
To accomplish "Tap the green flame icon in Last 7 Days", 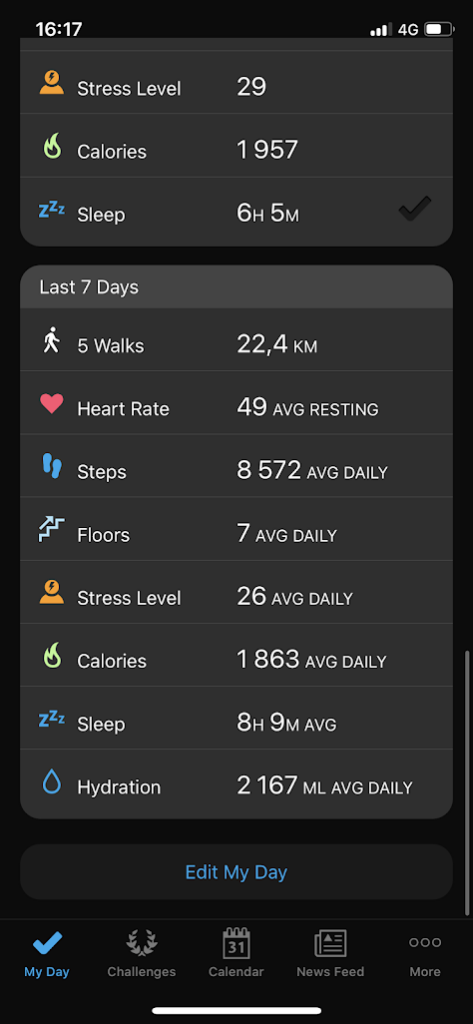I will tap(52, 656).
